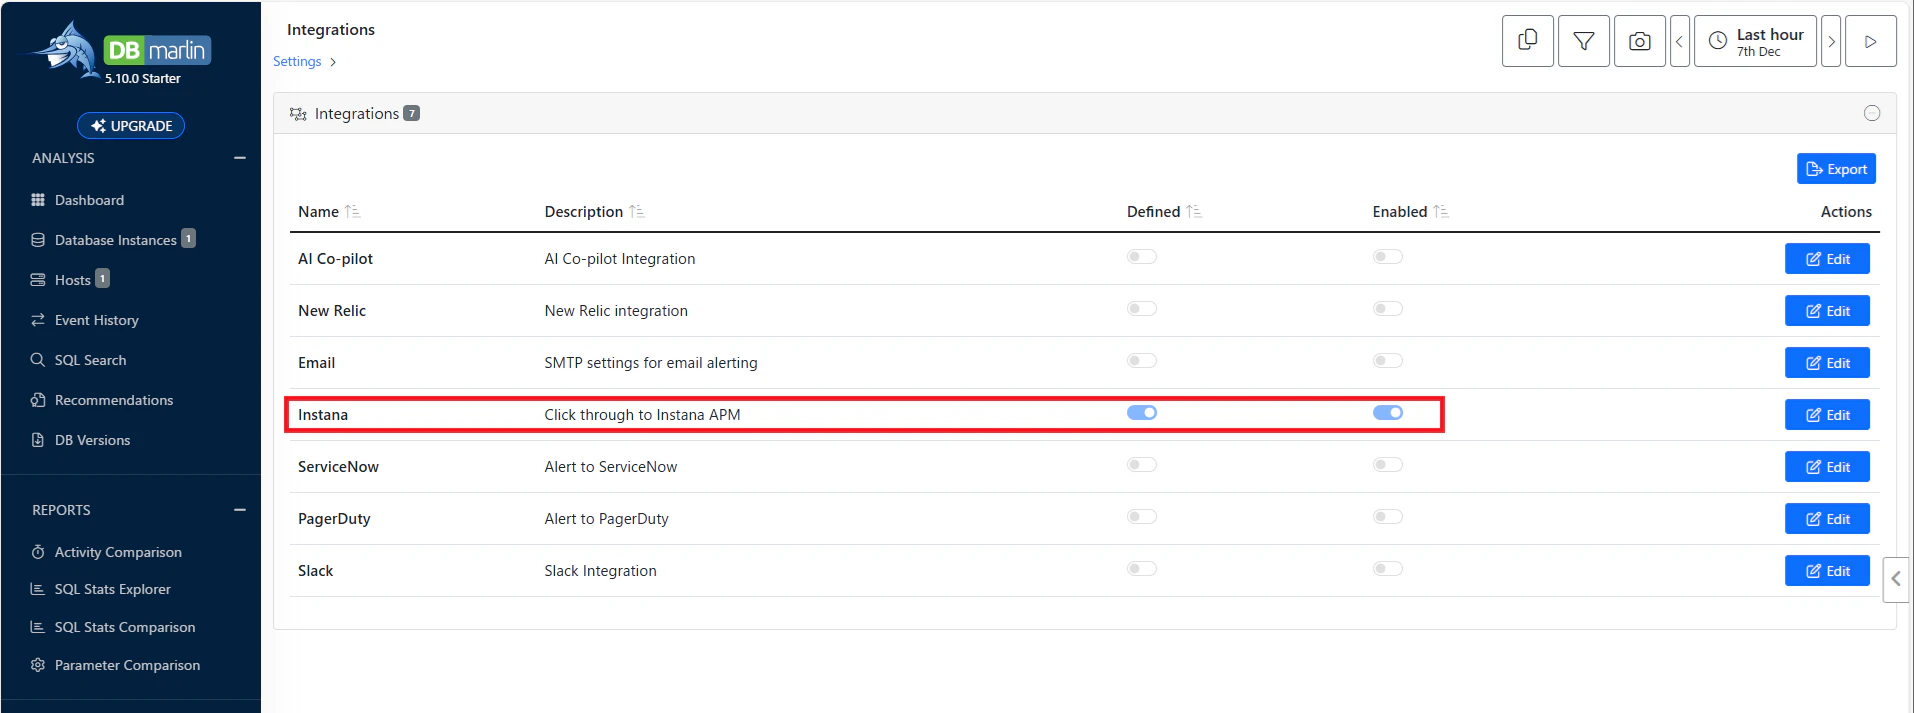1914x713 pixels.
Task: Click the play button icon
Action: pos(1871,41)
